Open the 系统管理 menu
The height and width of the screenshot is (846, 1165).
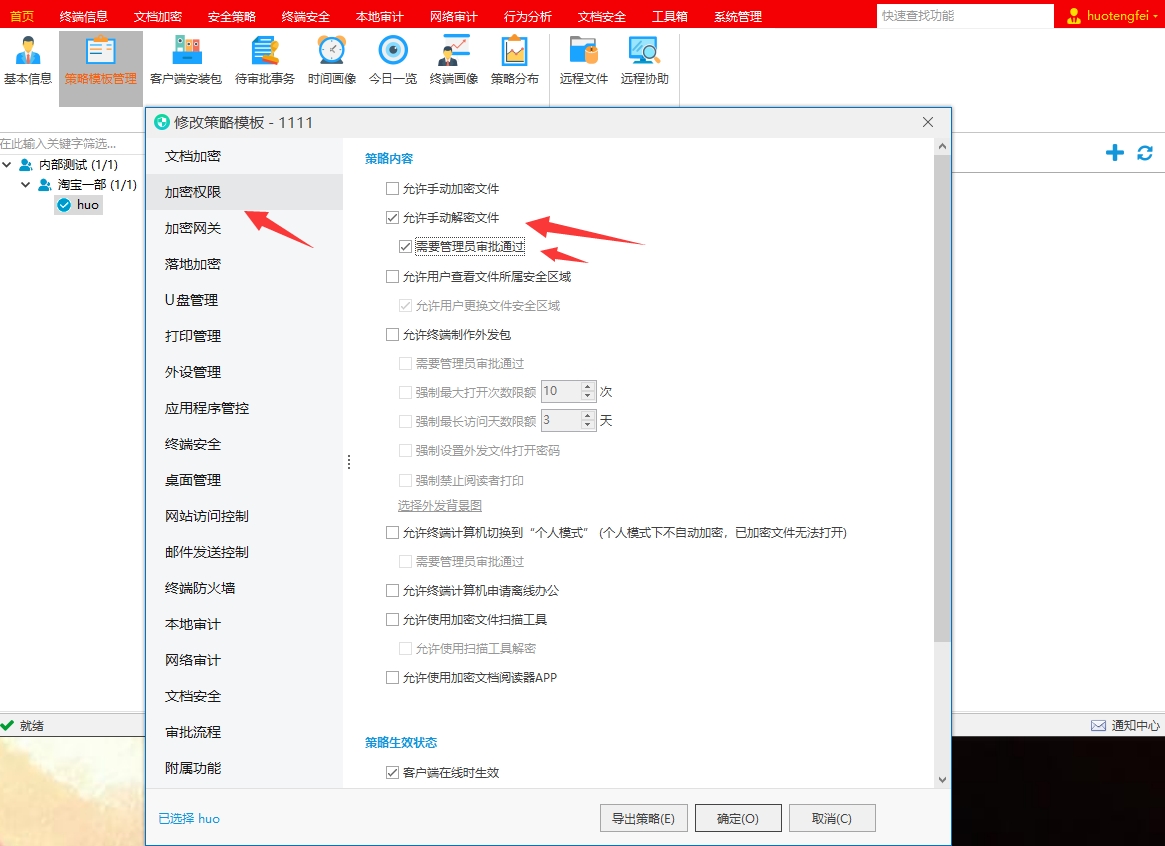pyautogui.click(x=738, y=16)
